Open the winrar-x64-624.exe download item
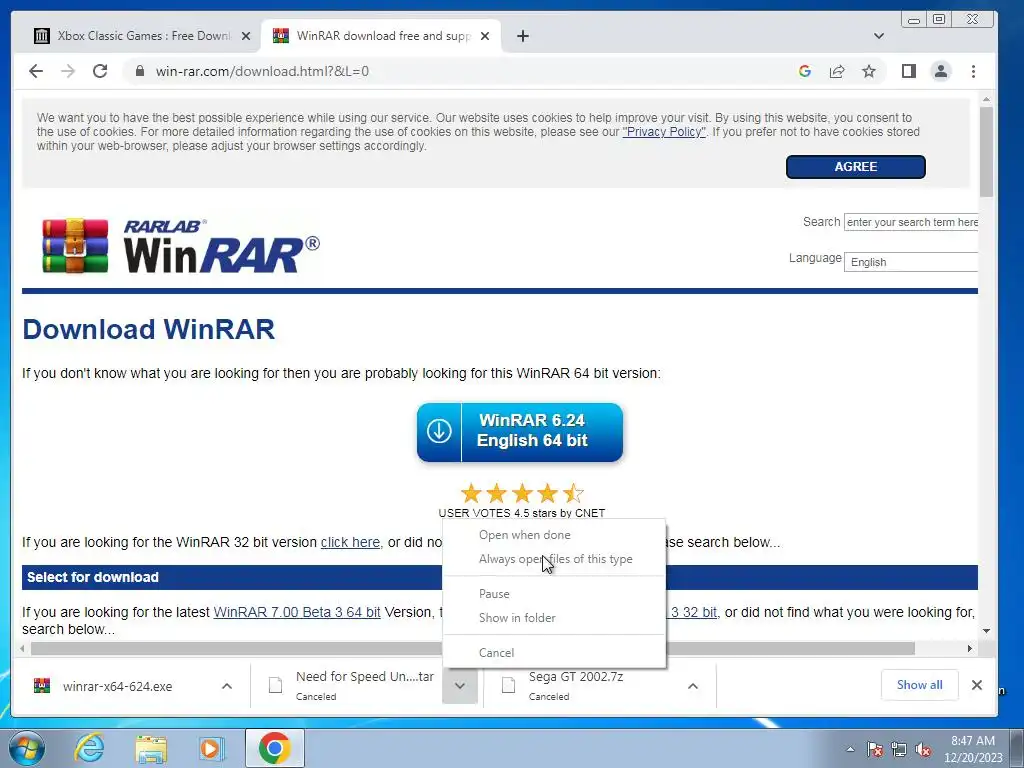Viewport: 1024px width, 768px height. [x=118, y=686]
